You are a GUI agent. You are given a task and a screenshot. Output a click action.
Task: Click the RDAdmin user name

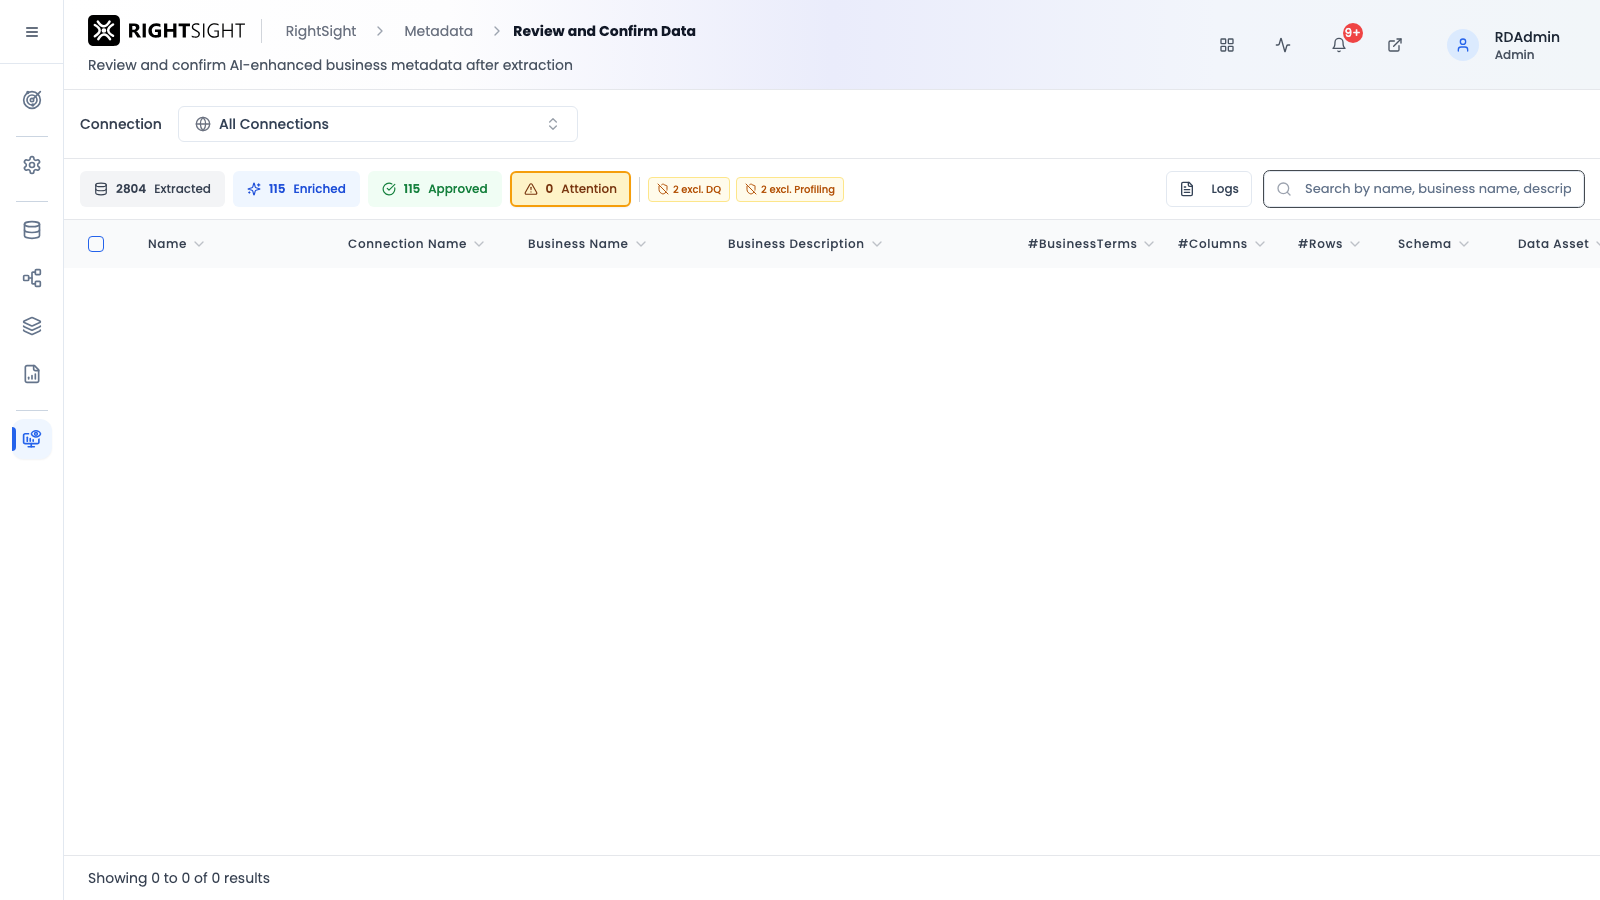point(1527,37)
